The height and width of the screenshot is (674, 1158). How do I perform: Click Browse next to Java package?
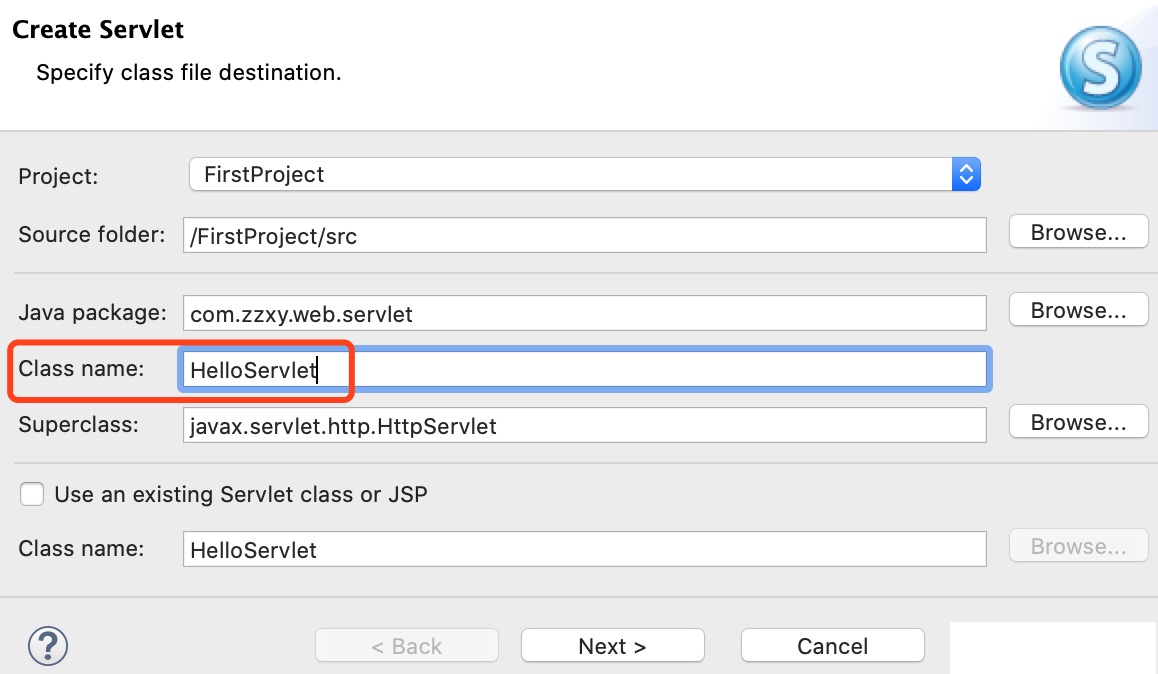click(1078, 310)
